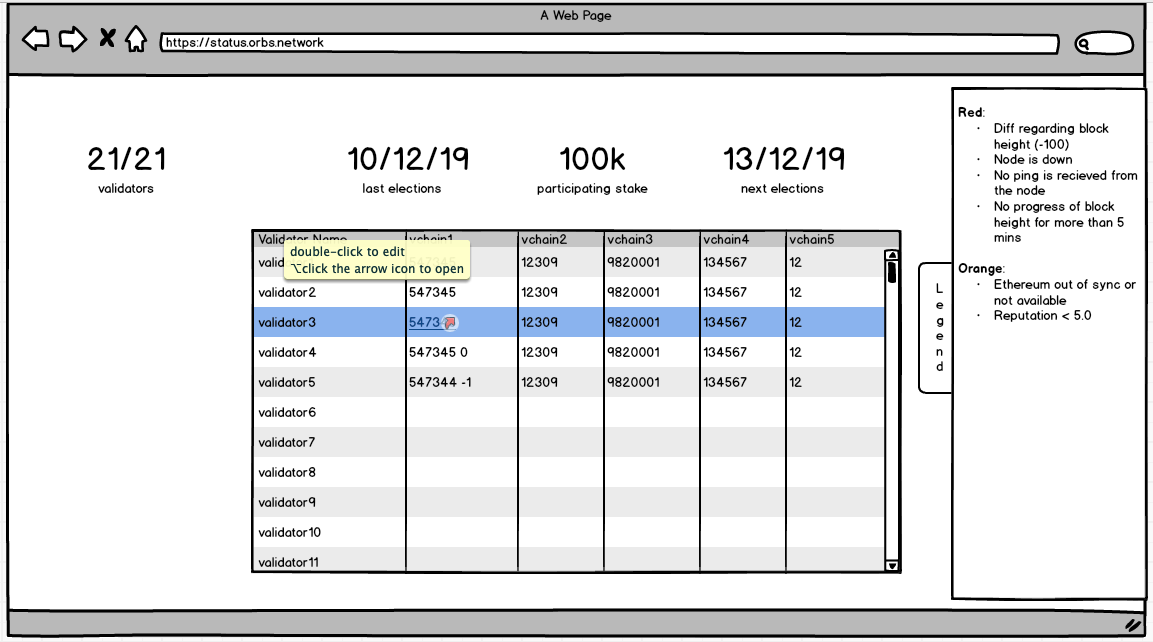The width and height of the screenshot is (1153, 642).
Task: Click the table scrollbar thumb
Action: pos(892,272)
